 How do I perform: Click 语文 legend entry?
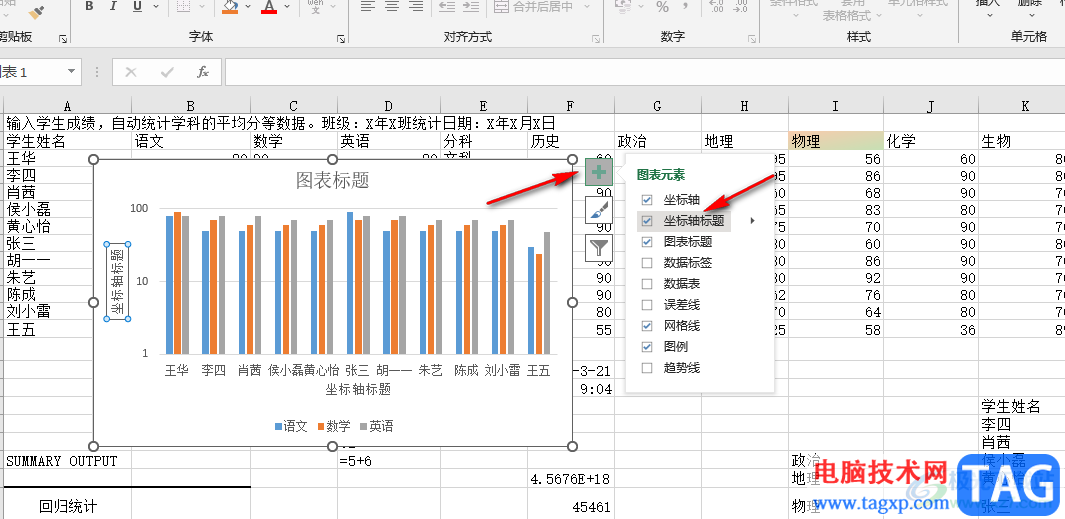tap(291, 427)
